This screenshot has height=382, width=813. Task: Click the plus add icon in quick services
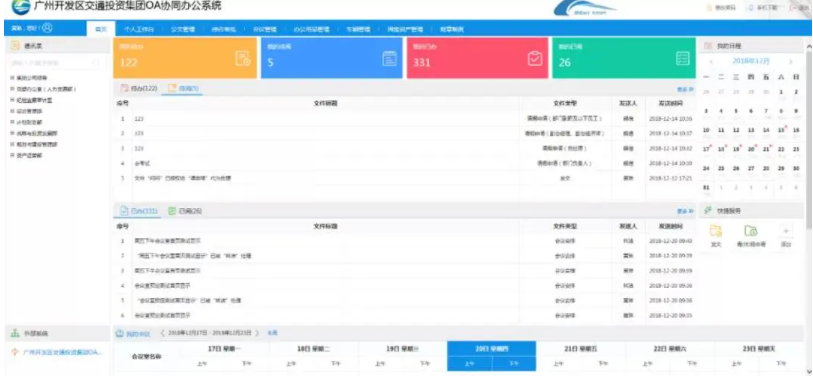click(786, 231)
